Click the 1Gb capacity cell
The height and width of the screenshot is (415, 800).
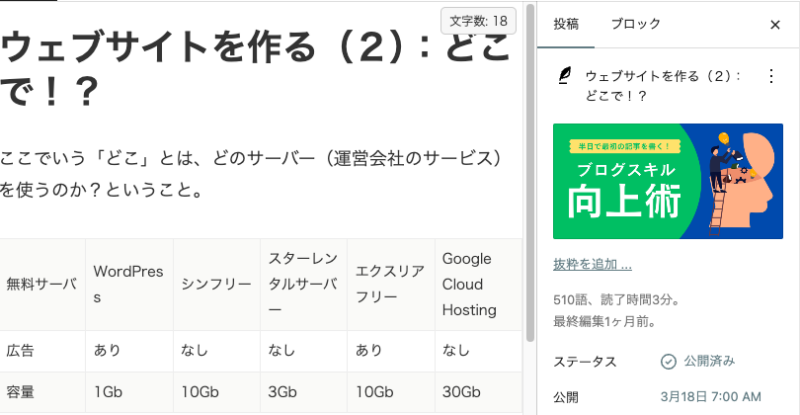point(129,392)
